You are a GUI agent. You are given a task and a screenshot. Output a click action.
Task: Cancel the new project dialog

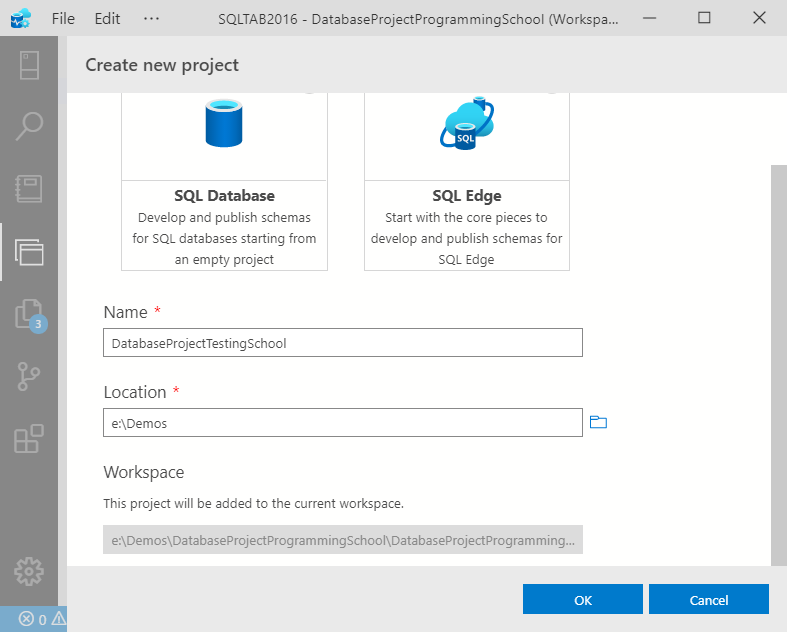pyautogui.click(x=708, y=600)
